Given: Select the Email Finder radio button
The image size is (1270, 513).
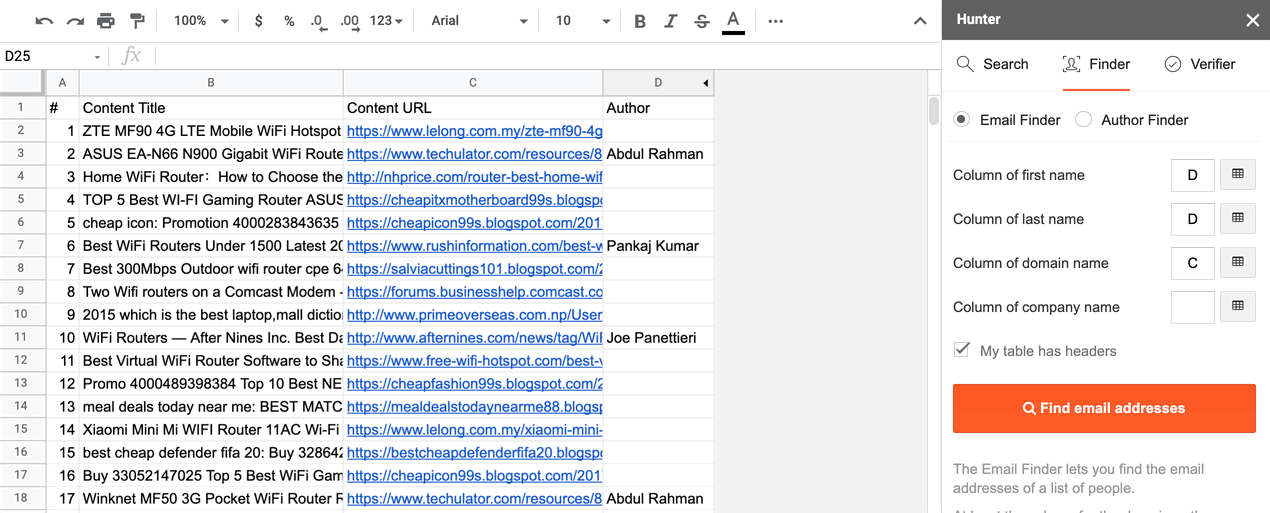Looking at the screenshot, I should point(962,120).
